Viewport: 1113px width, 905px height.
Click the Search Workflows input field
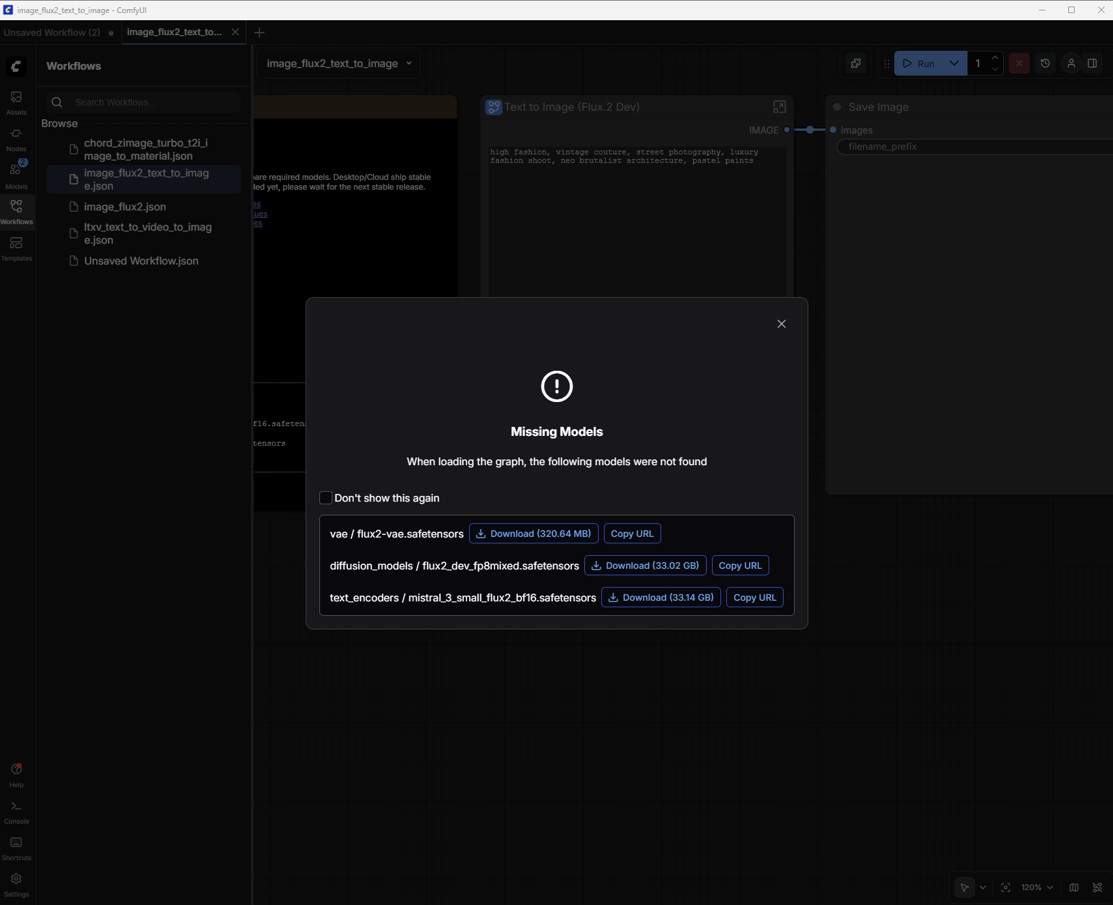pos(150,102)
